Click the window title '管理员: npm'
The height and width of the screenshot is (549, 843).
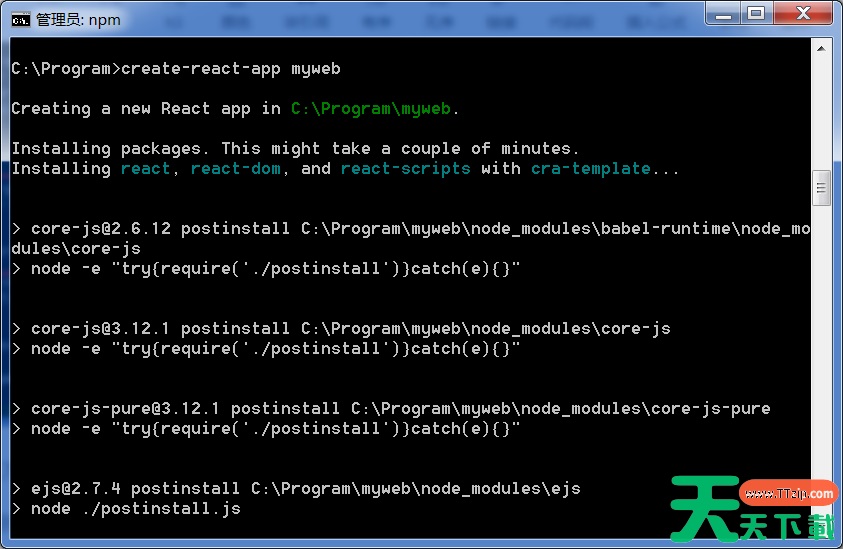point(78,20)
